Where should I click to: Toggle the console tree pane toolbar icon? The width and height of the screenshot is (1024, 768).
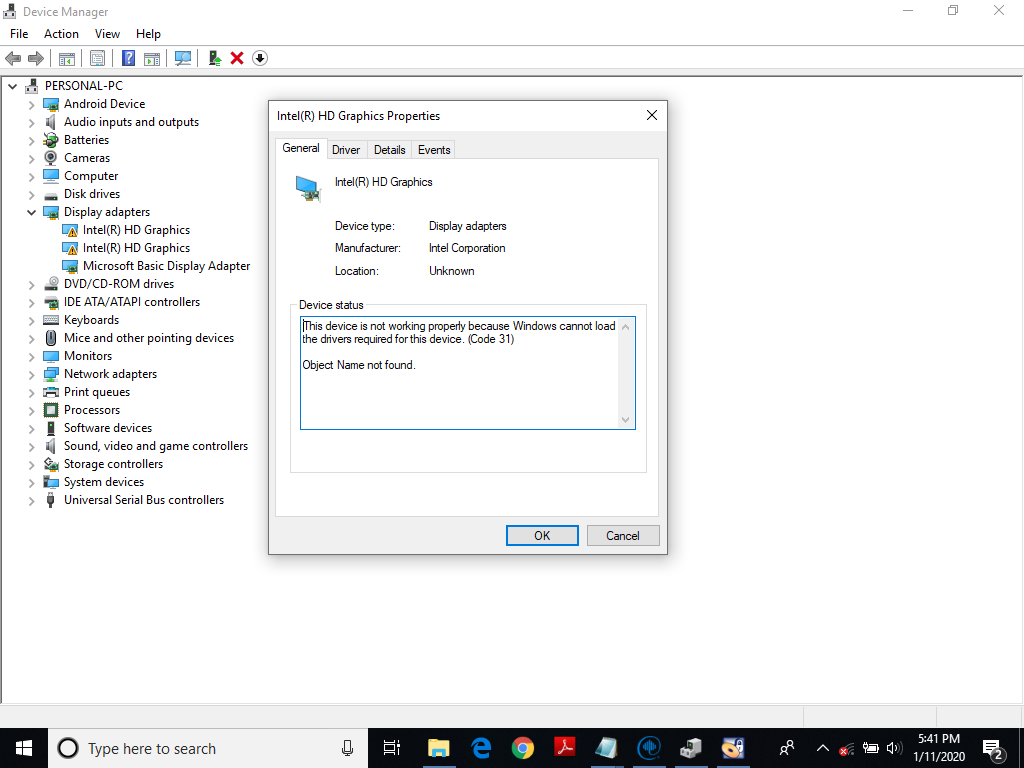click(67, 59)
